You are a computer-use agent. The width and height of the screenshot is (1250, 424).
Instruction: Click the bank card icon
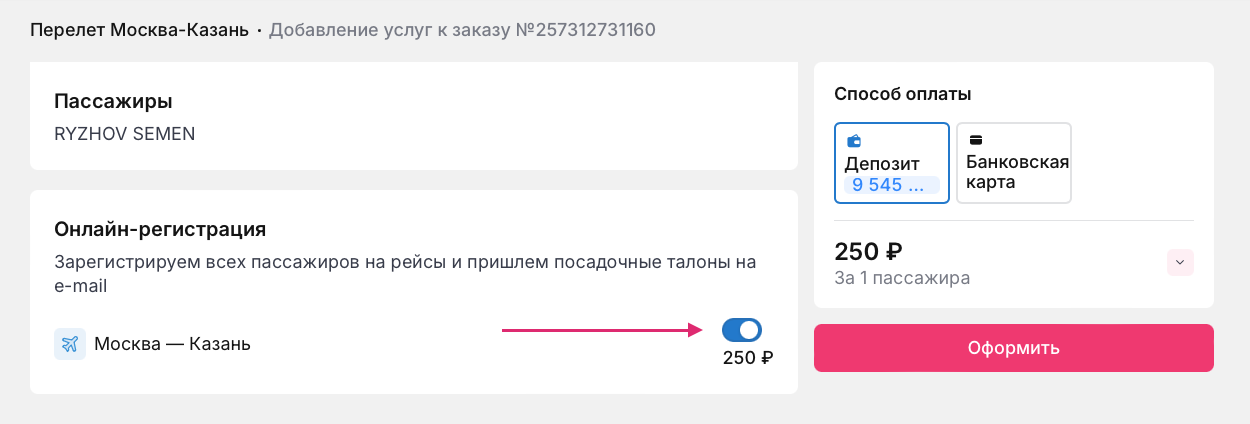(x=975, y=140)
